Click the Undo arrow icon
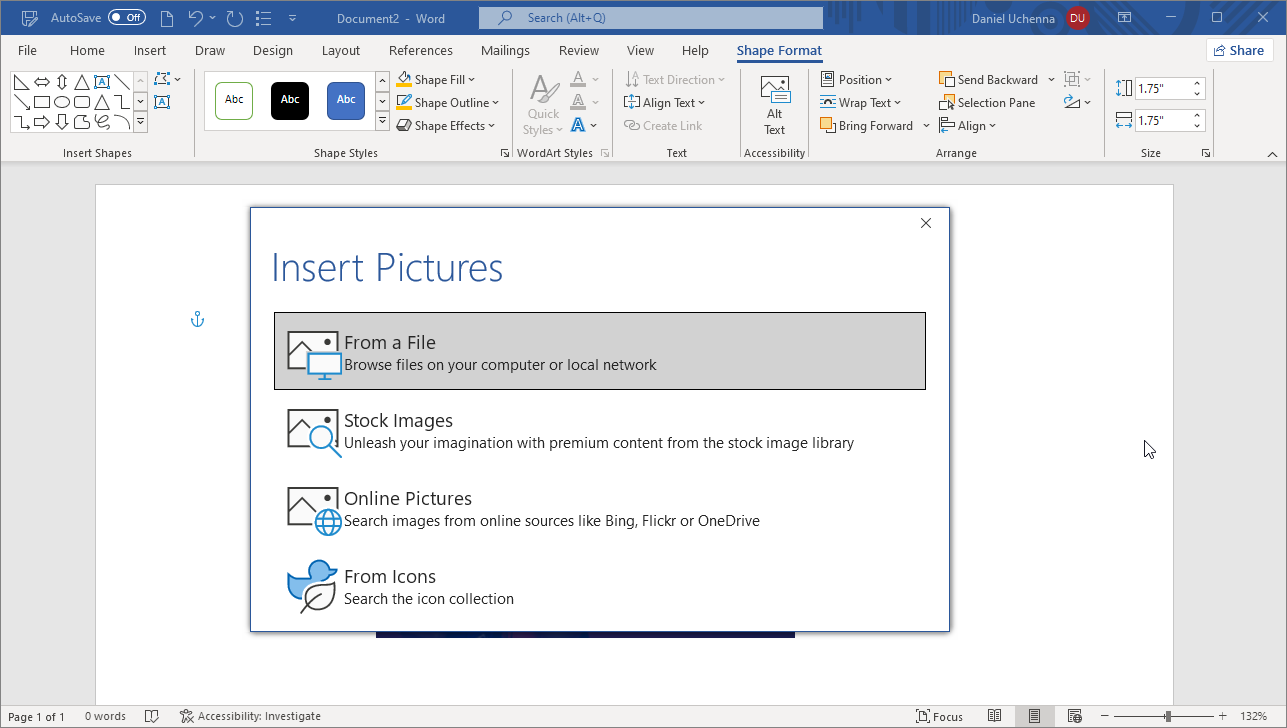 pyautogui.click(x=196, y=18)
